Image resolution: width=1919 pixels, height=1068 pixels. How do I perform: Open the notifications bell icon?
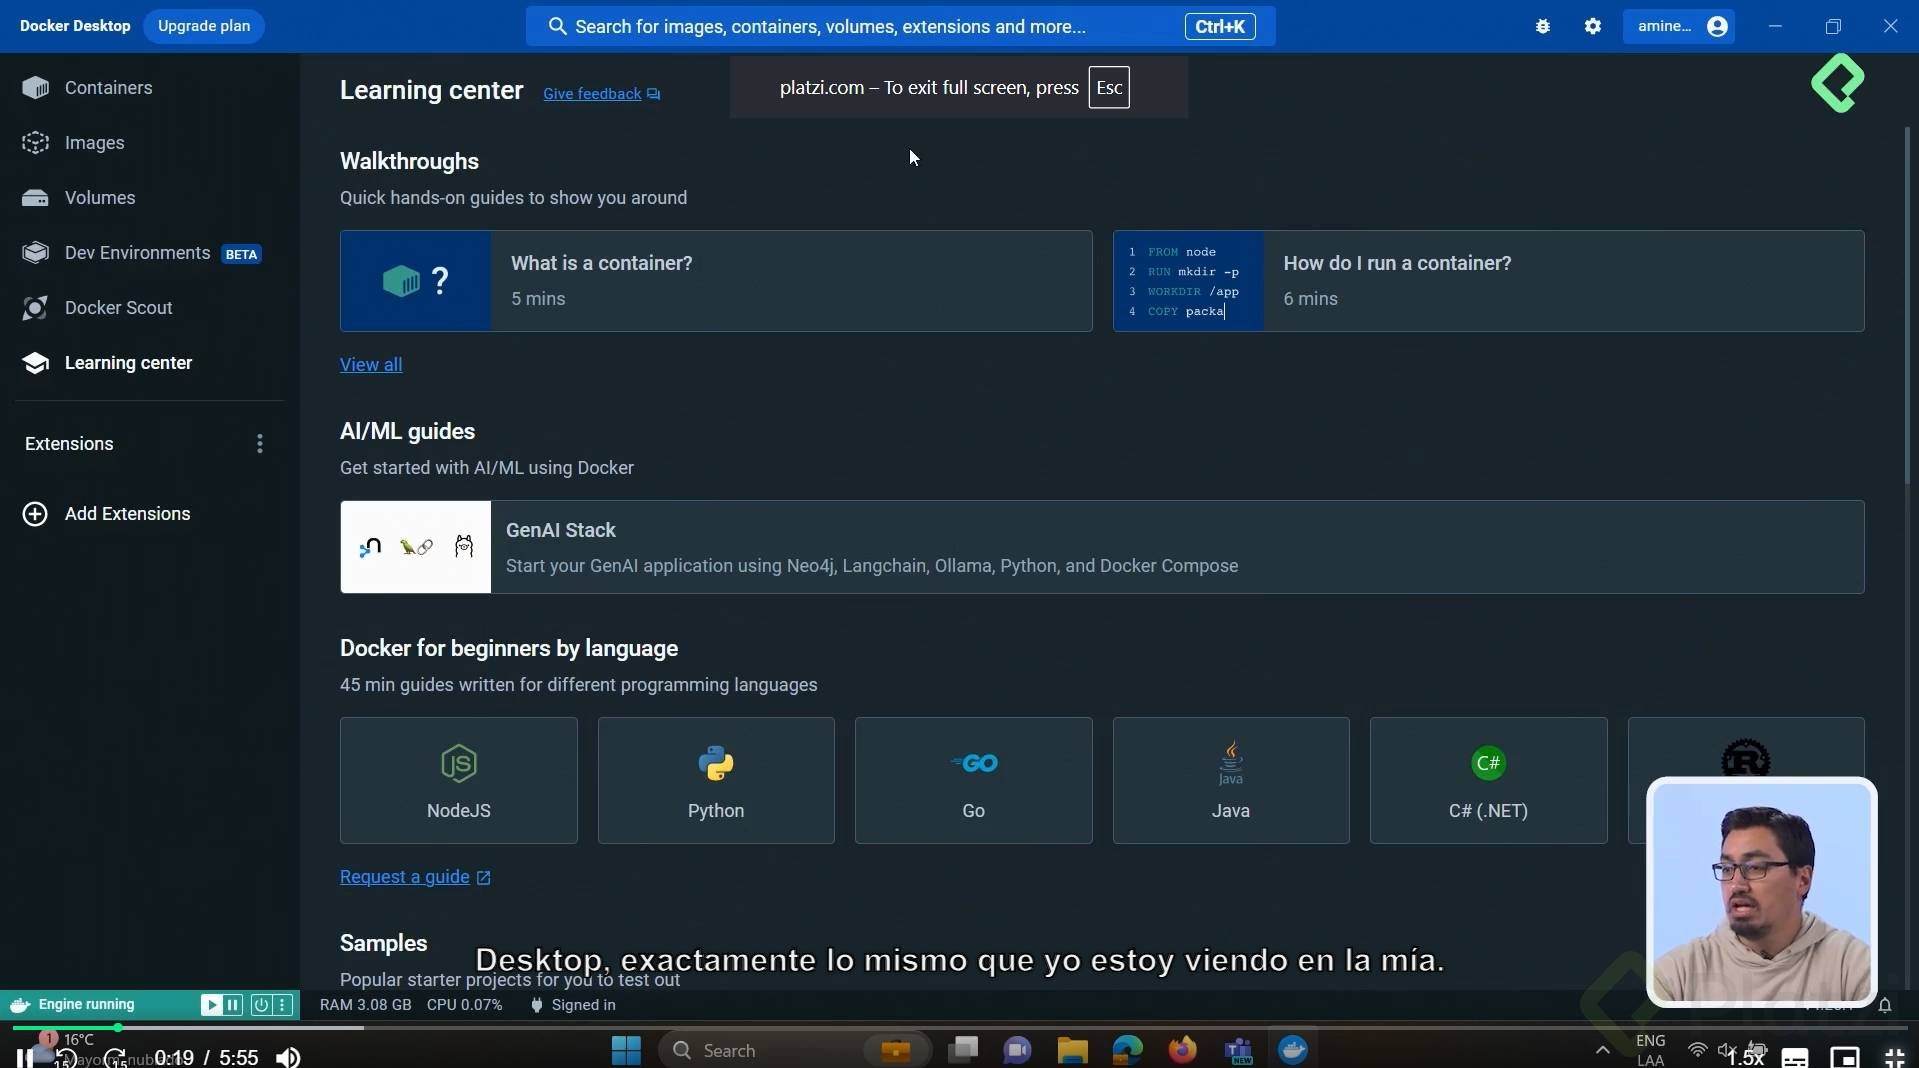1885,1005
